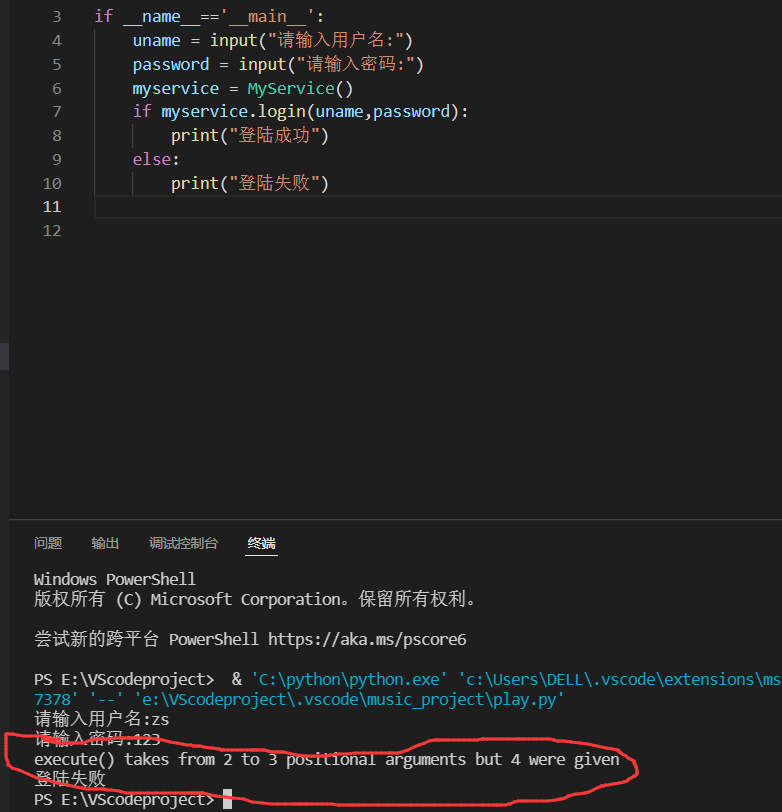Click the __name__ variable in line 3
782x812 pixels.
pyautogui.click(x=161, y=17)
